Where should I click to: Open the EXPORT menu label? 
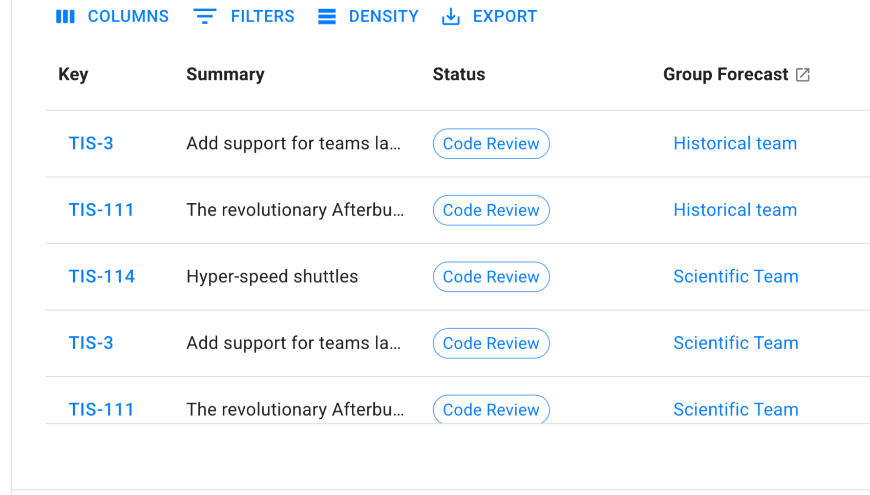(x=505, y=17)
